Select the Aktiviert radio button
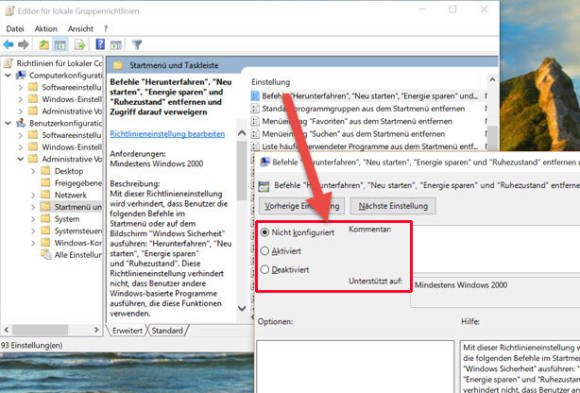This screenshot has height=393, width=580. click(x=264, y=251)
